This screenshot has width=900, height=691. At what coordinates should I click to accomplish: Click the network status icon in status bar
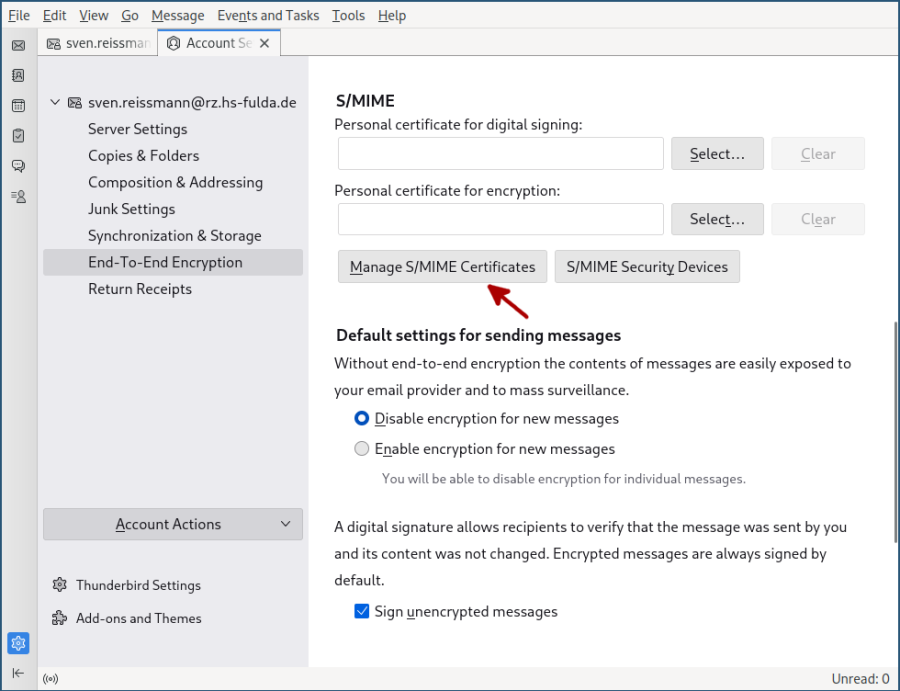pos(50,678)
